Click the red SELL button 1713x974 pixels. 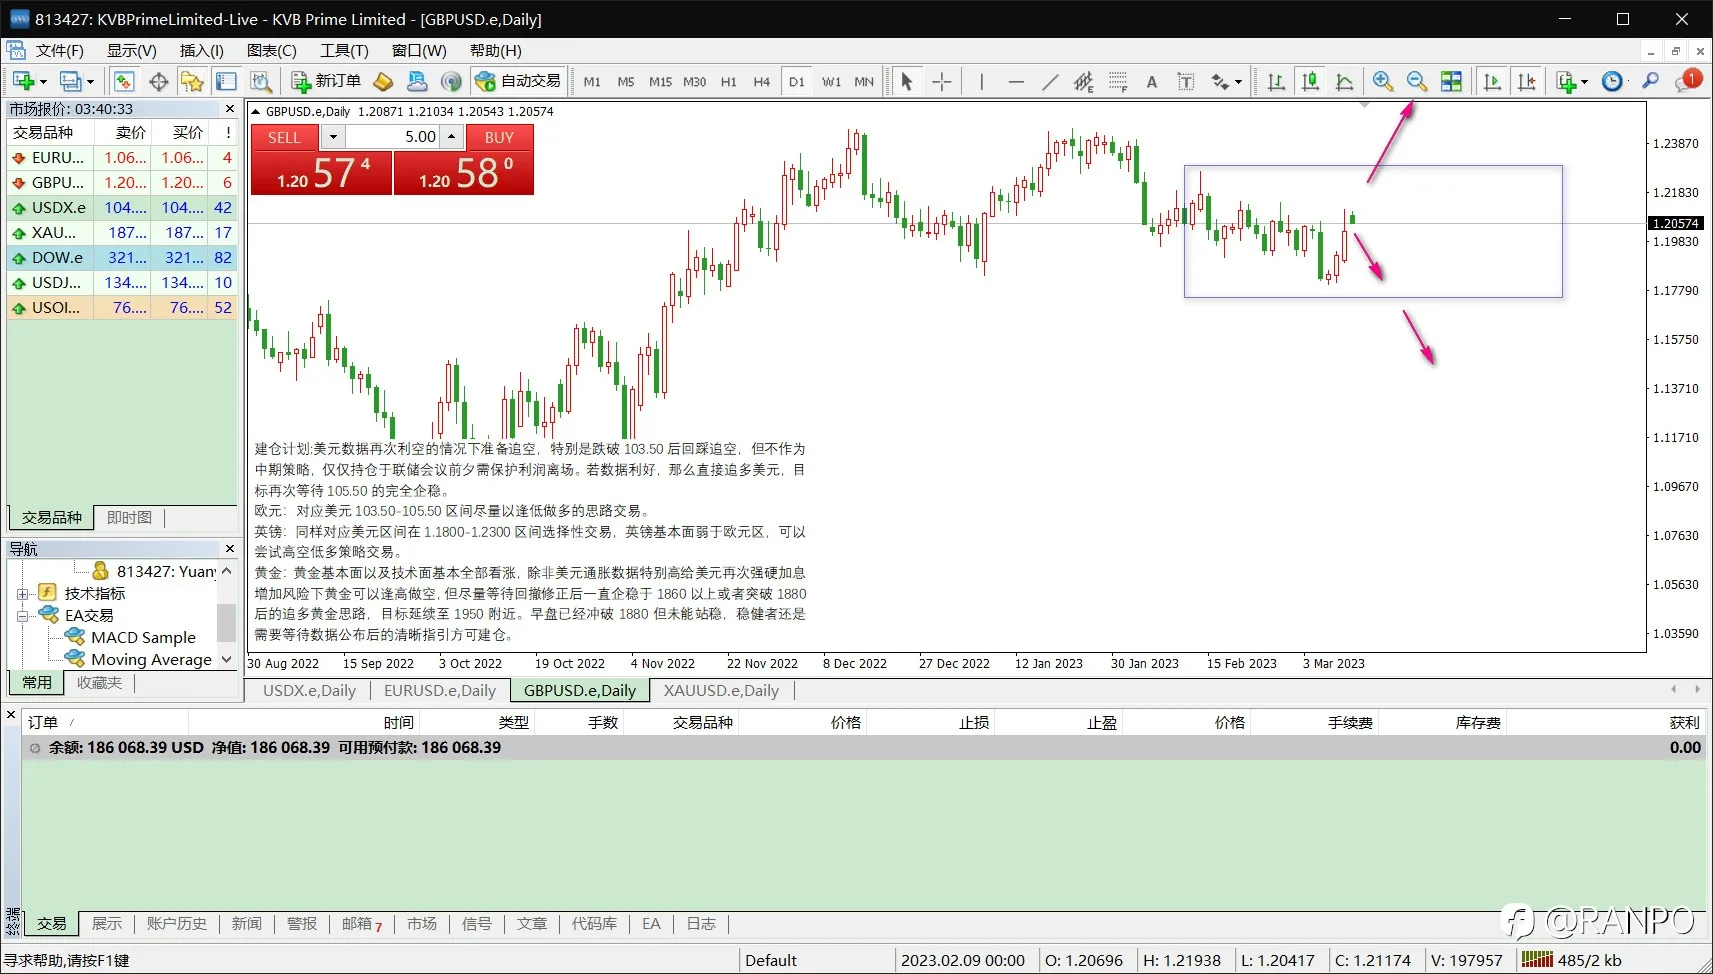click(x=284, y=137)
